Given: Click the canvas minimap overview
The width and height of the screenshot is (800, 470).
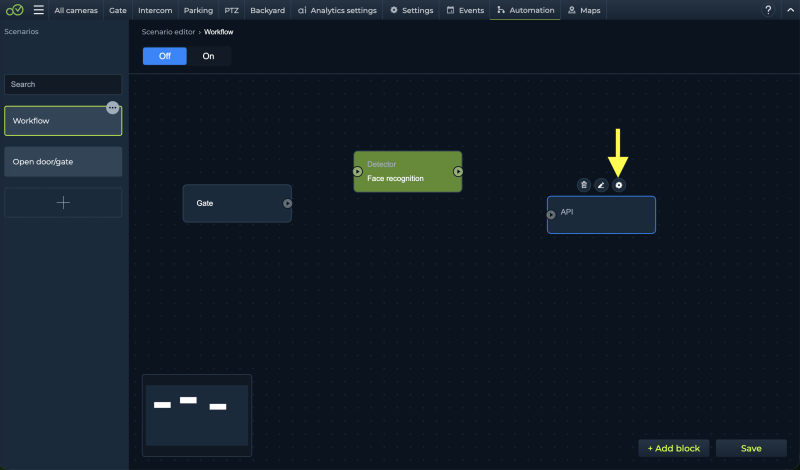Looking at the screenshot, I should coord(197,415).
